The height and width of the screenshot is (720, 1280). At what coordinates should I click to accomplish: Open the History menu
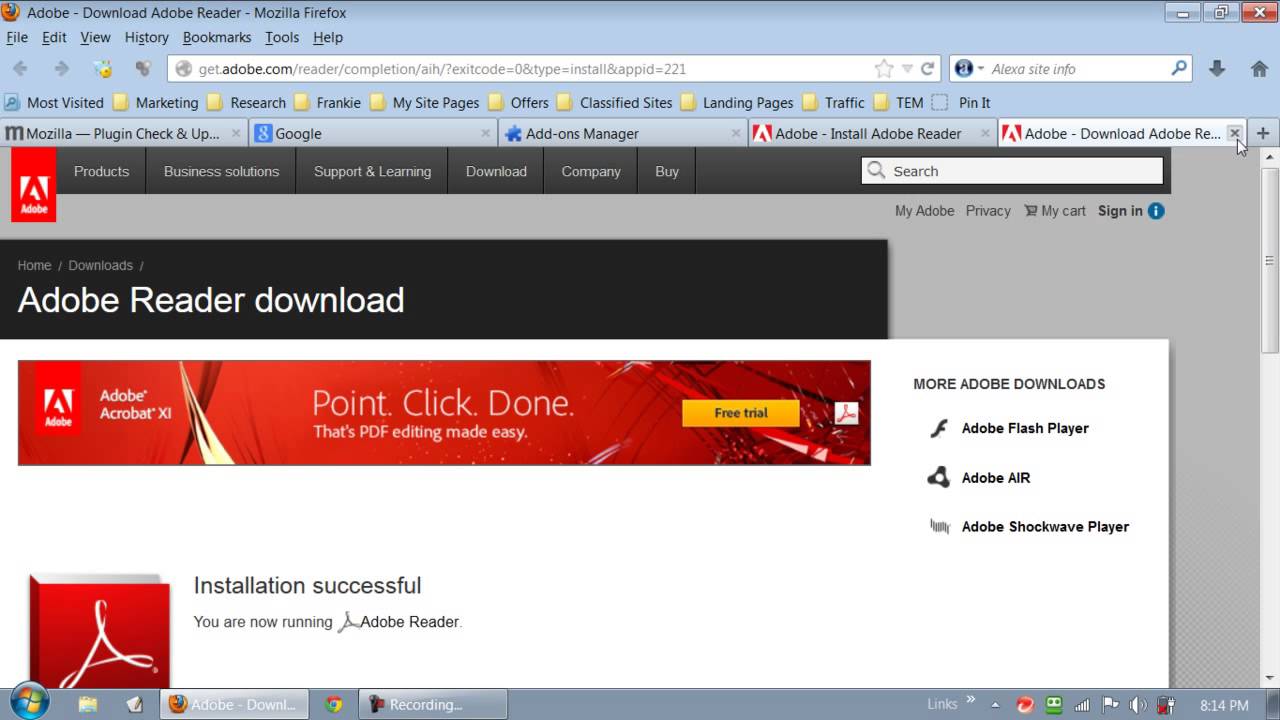(x=147, y=37)
